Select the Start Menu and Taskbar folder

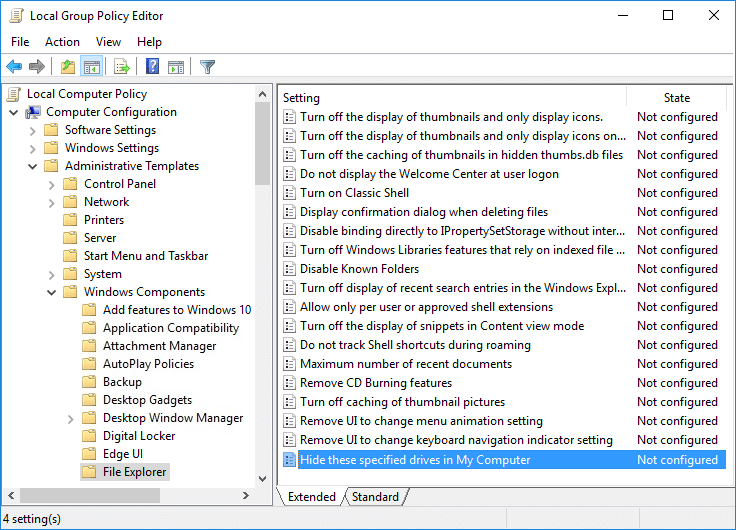146,256
